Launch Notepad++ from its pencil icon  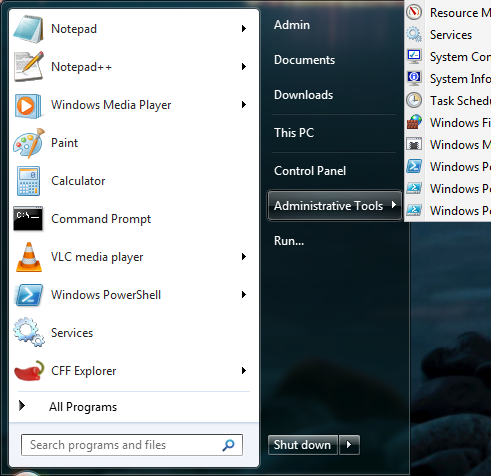pos(28,67)
